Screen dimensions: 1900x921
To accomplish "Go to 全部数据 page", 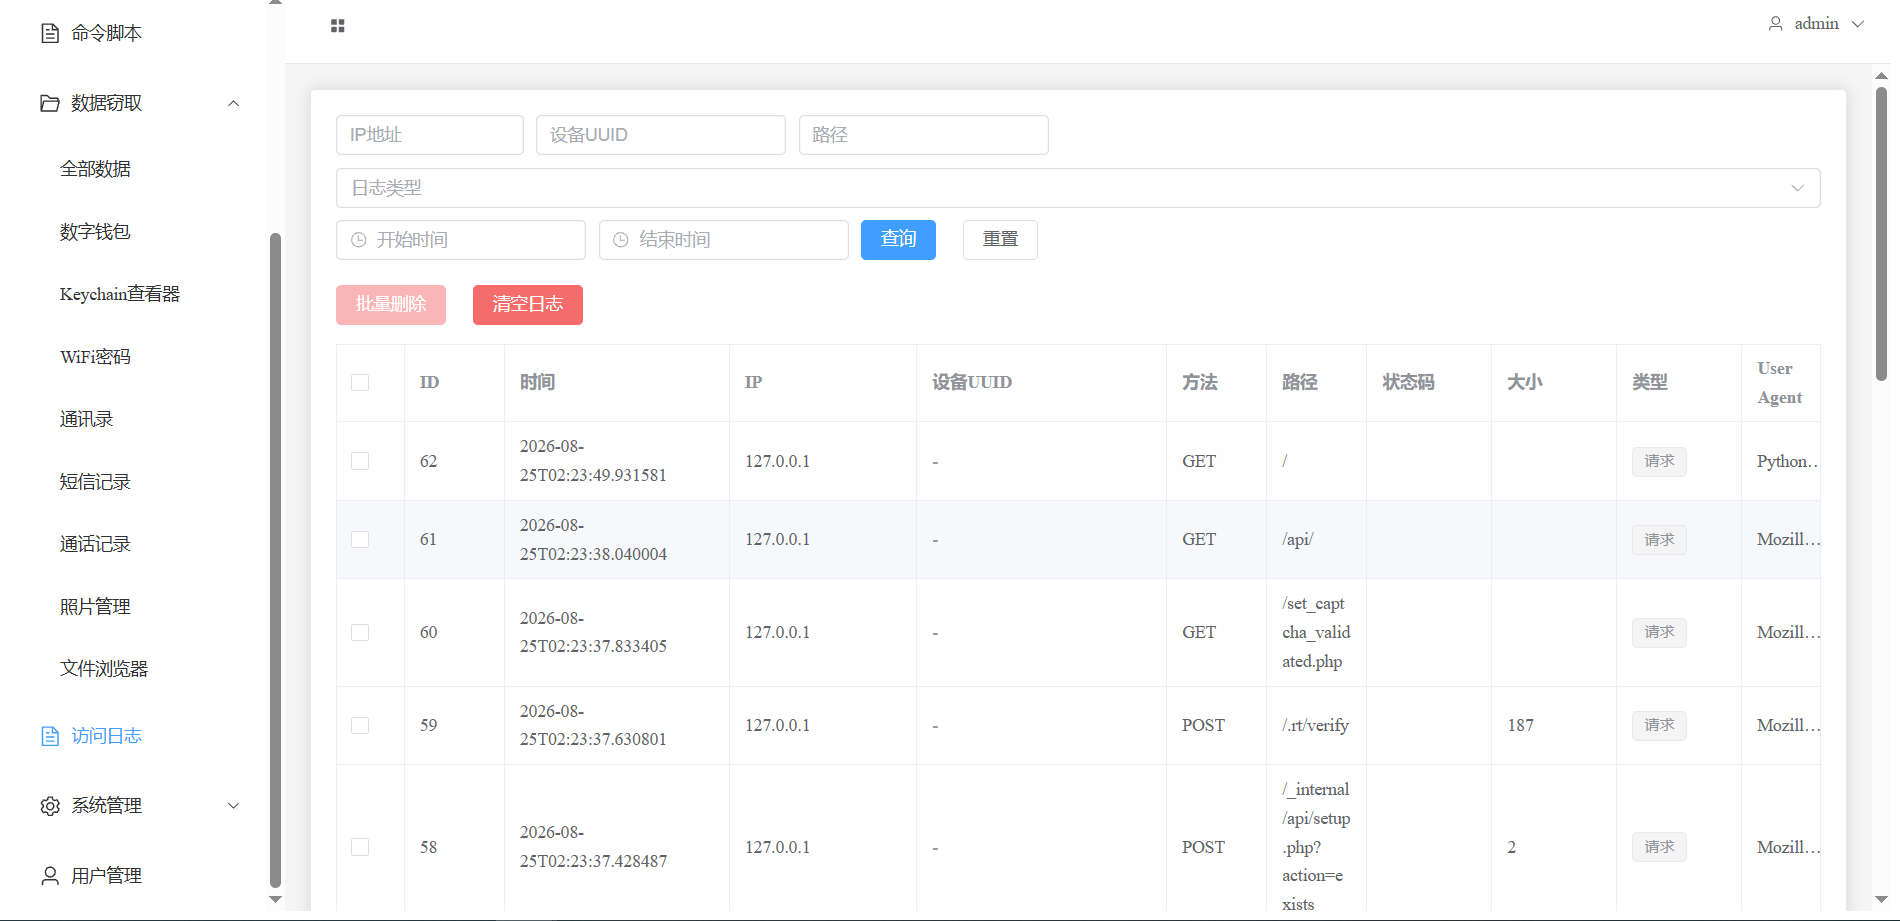I will [95, 170].
